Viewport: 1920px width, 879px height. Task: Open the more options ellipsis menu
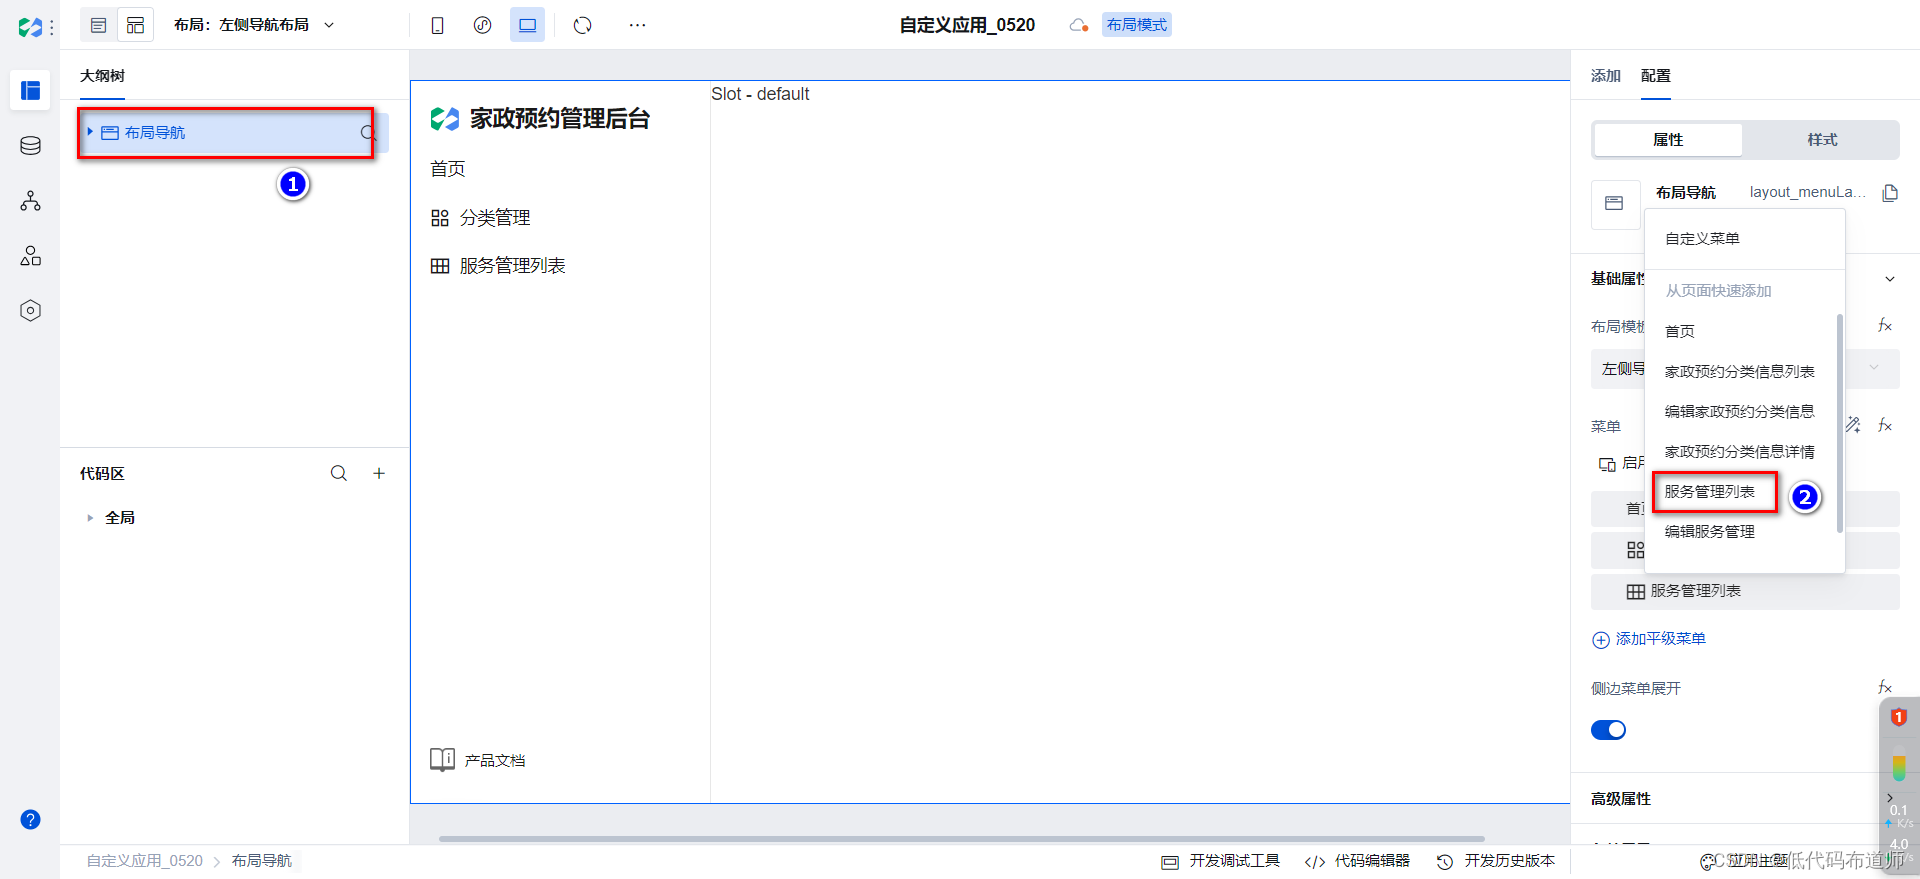pyautogui.click(x=637, y=25)
